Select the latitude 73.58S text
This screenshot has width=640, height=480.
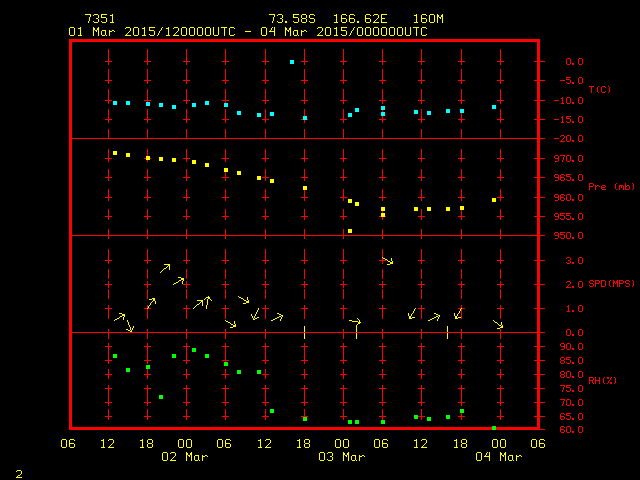tap(291, 19)
